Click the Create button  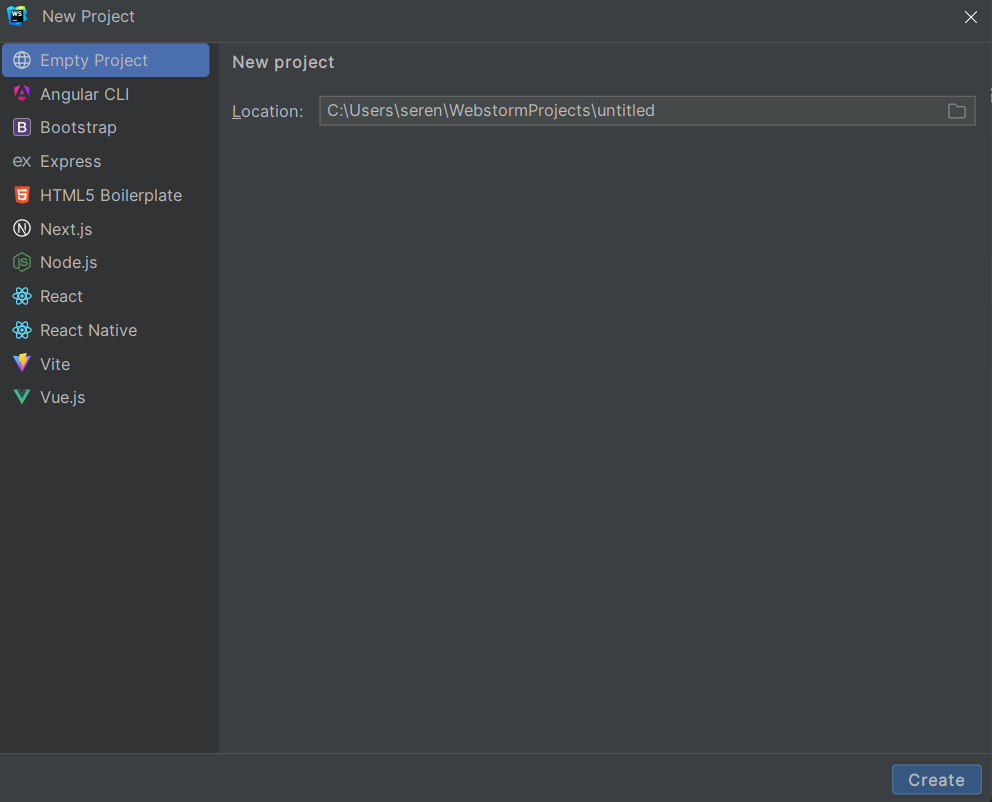[x=936, y=780]
